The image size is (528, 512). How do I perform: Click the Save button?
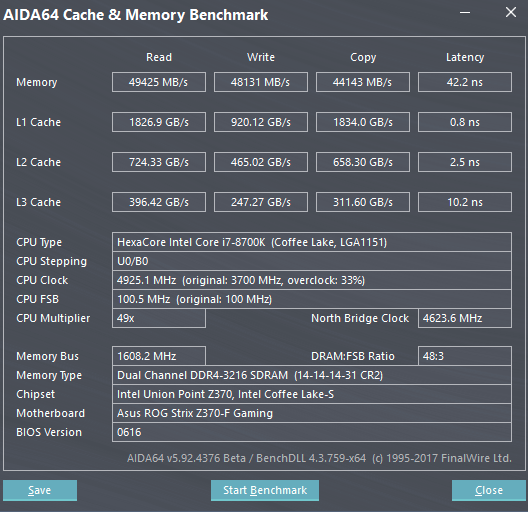coord(40,490)
